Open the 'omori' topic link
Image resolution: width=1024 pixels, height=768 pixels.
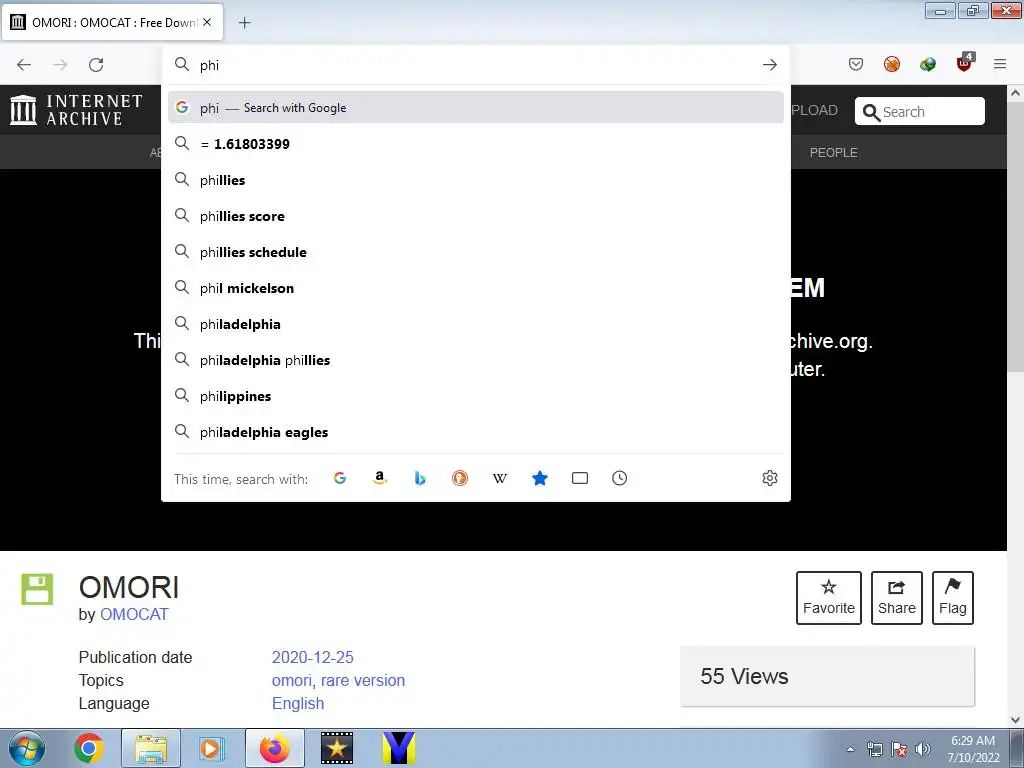291,680
